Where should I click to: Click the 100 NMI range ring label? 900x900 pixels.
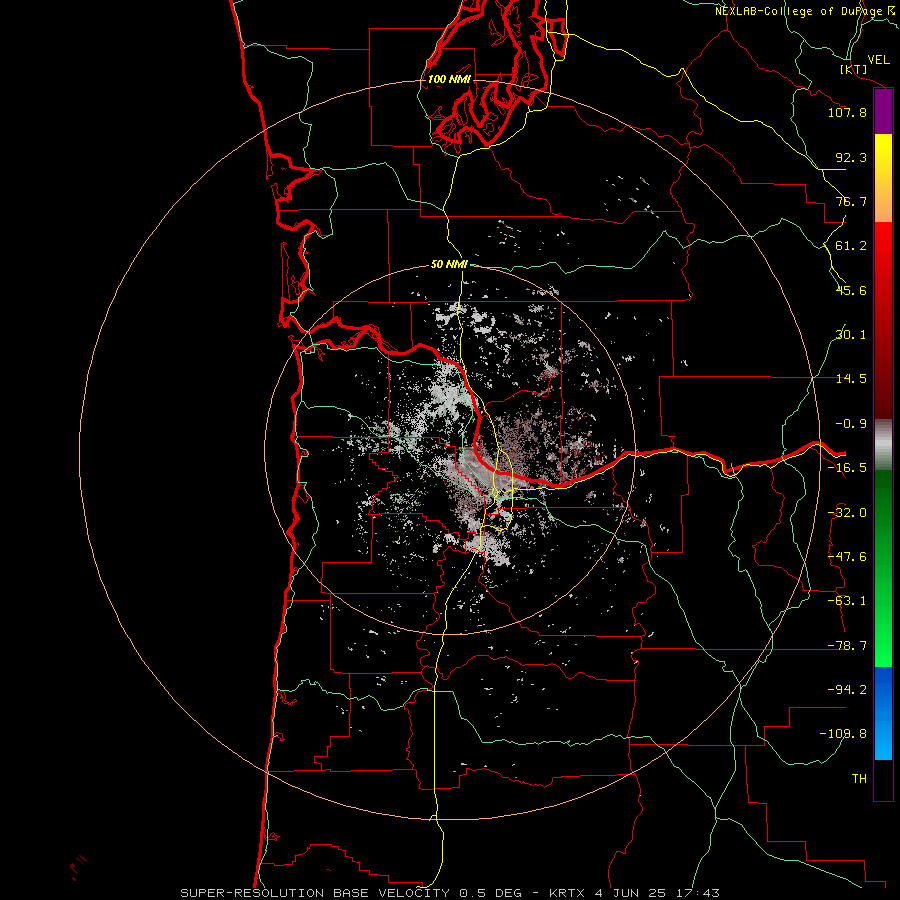point(449,79)
